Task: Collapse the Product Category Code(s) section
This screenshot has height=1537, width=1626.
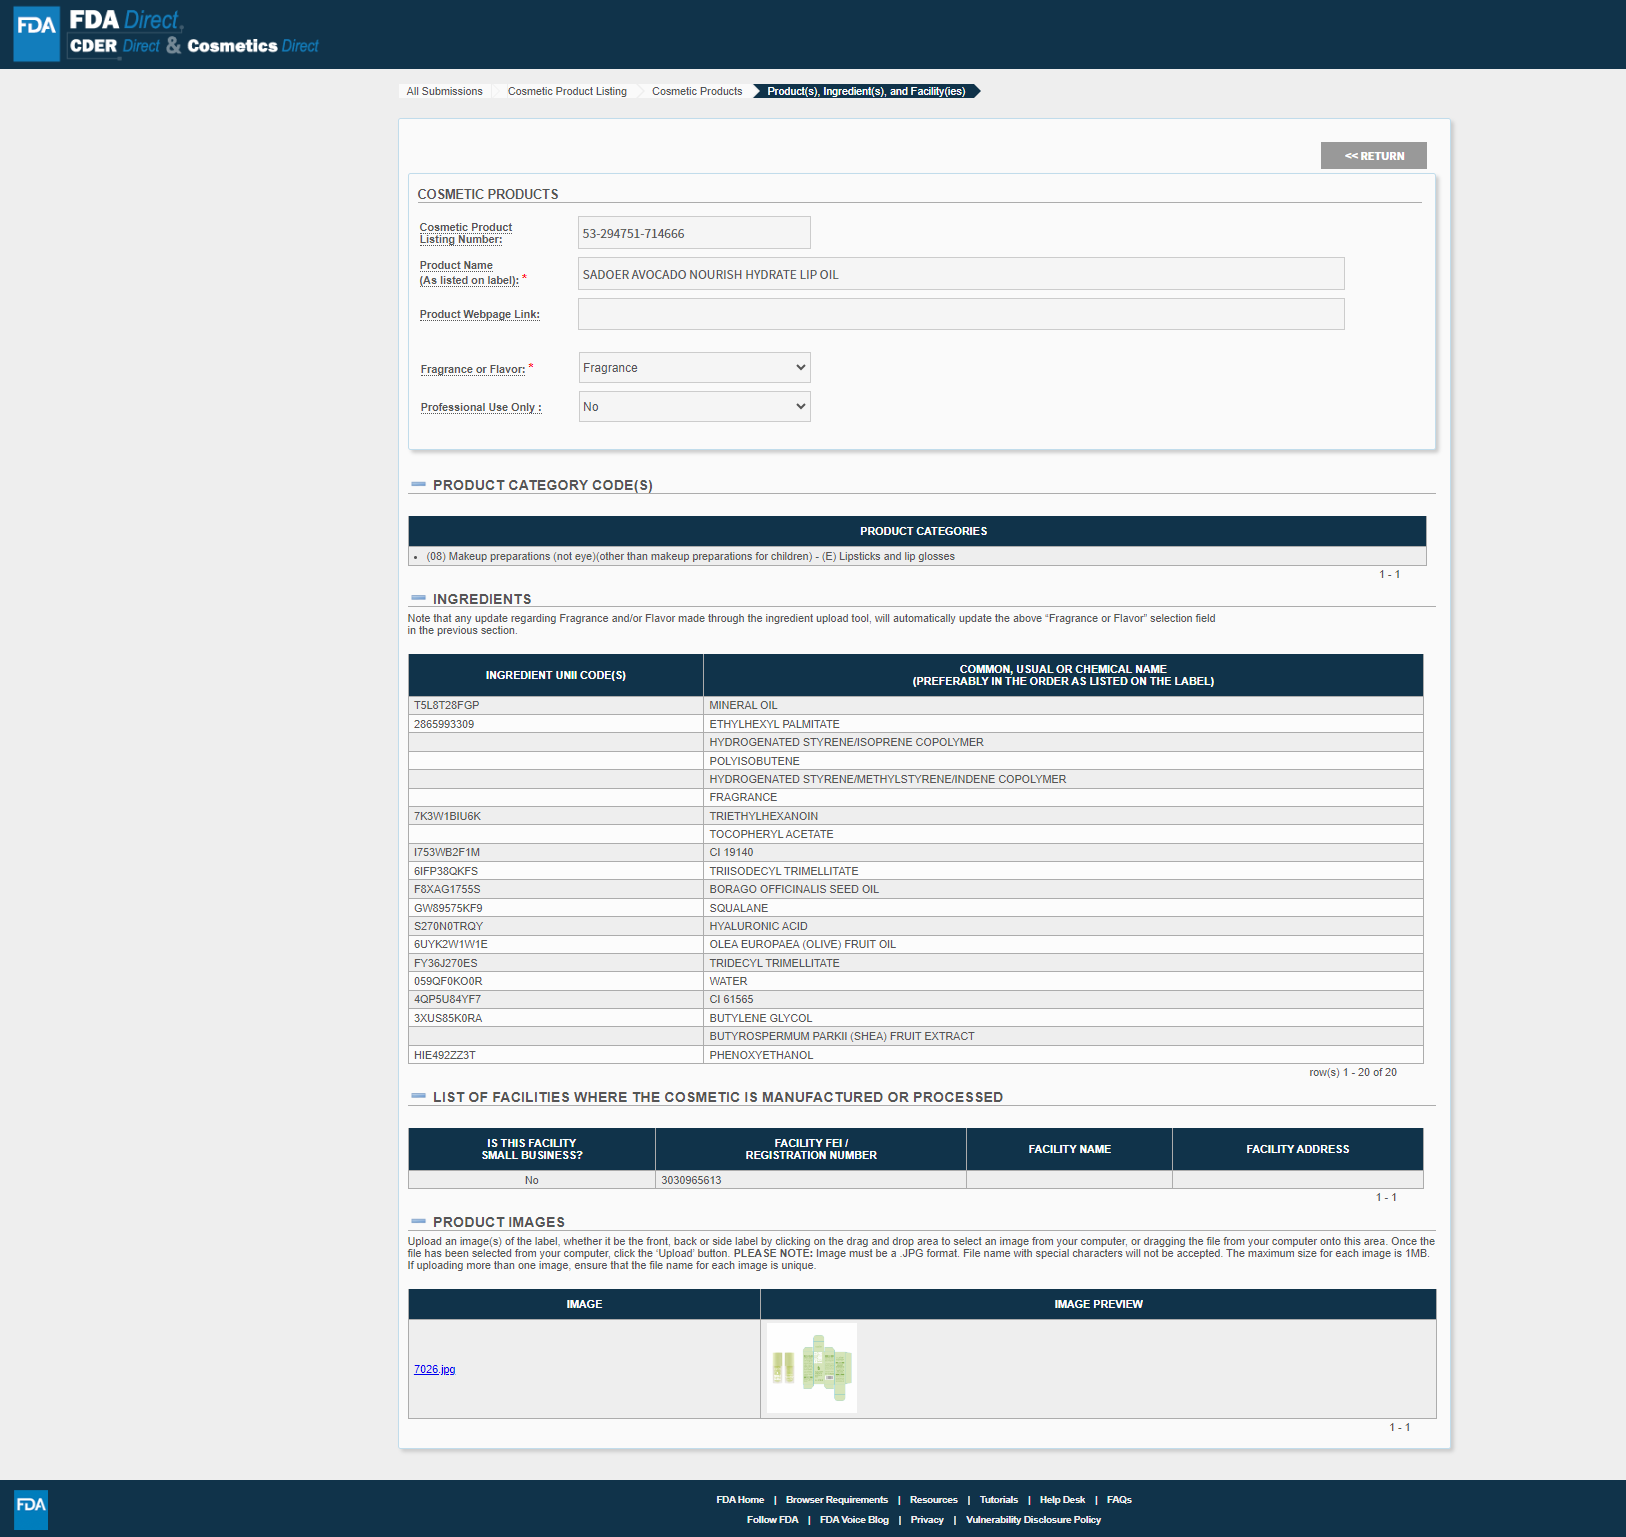Action: pos(418,485)
